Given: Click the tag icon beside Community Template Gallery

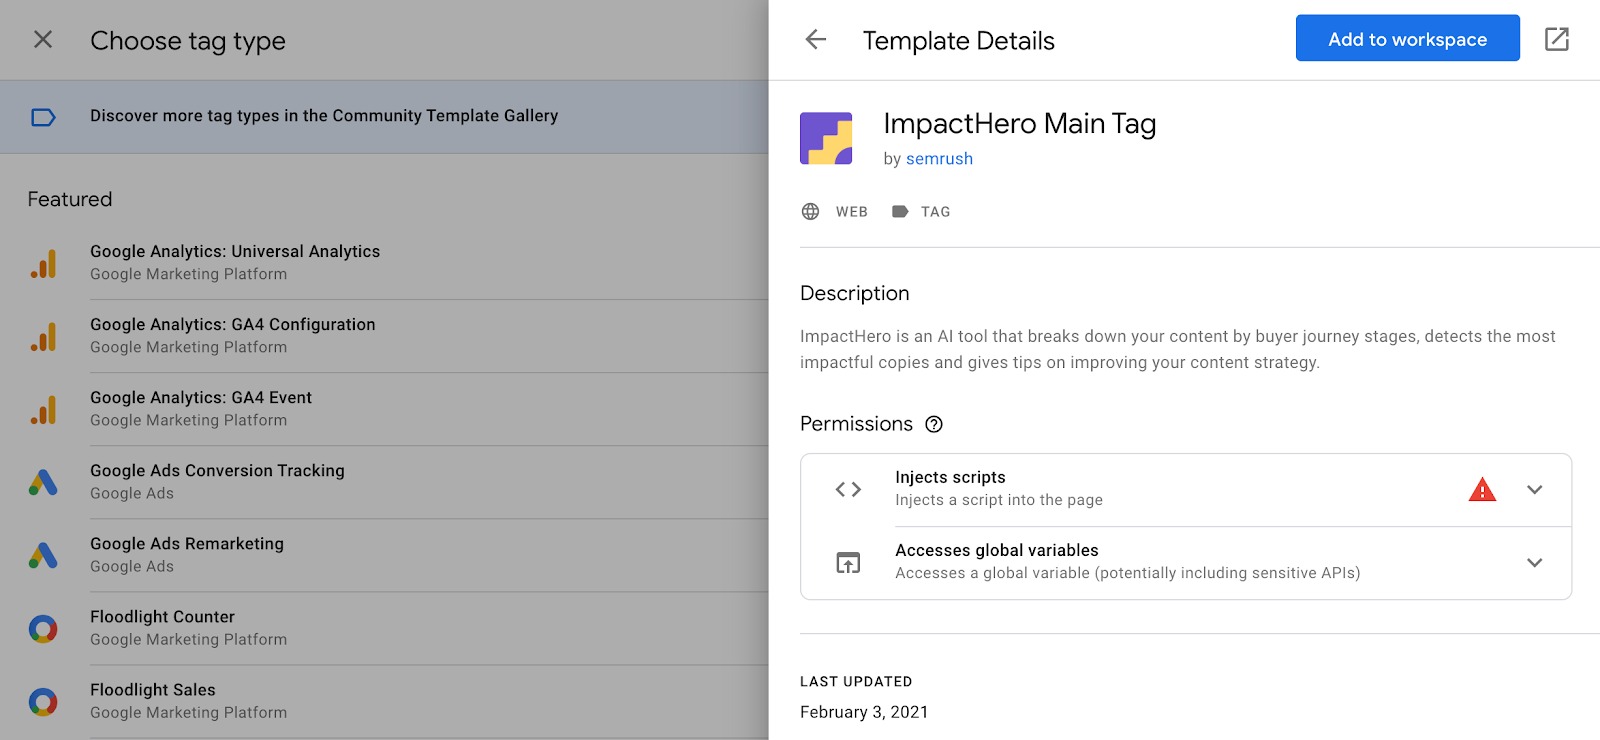Looking at the screenshot, I should pyautogui.click(x=43, y=117).
